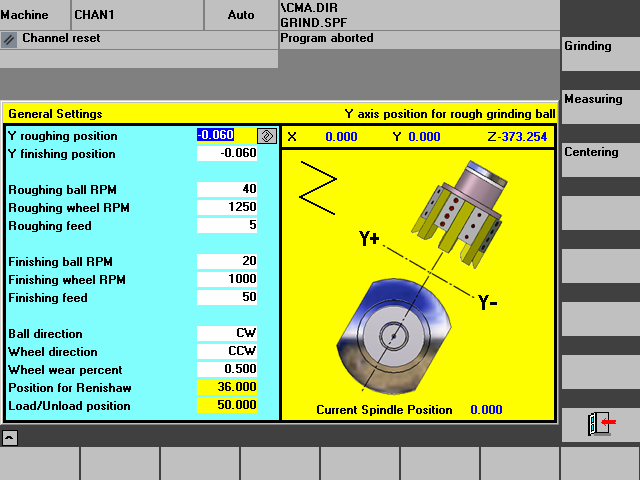
Task: Click the General Settings title
Action: click(x=55, y=114)
